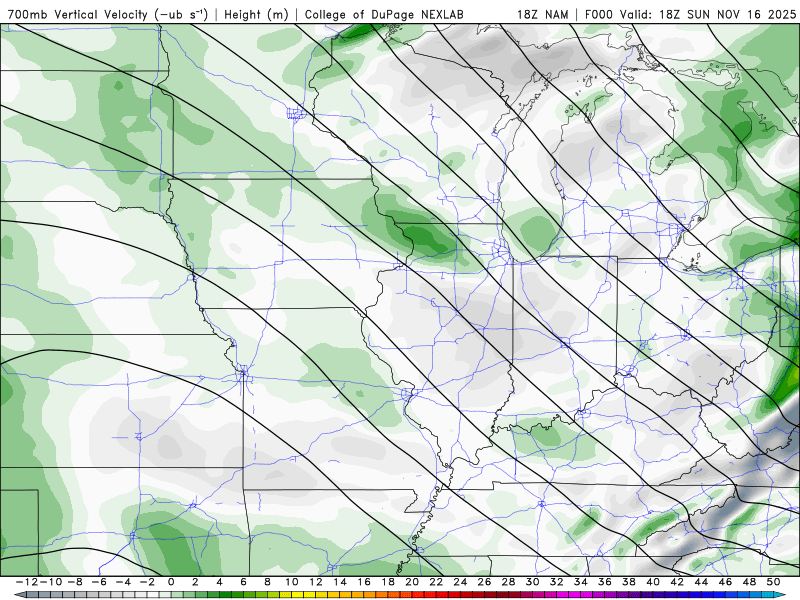800x600 pixels.
Task: Click the 34 tick label on color scale
Action: click(x=581, y=582)
